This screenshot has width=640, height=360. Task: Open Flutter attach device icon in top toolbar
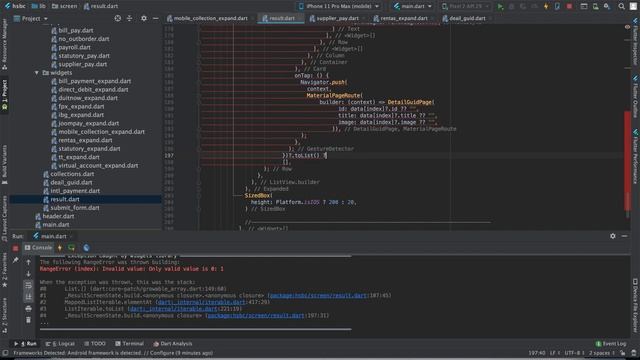click(558, 6)
